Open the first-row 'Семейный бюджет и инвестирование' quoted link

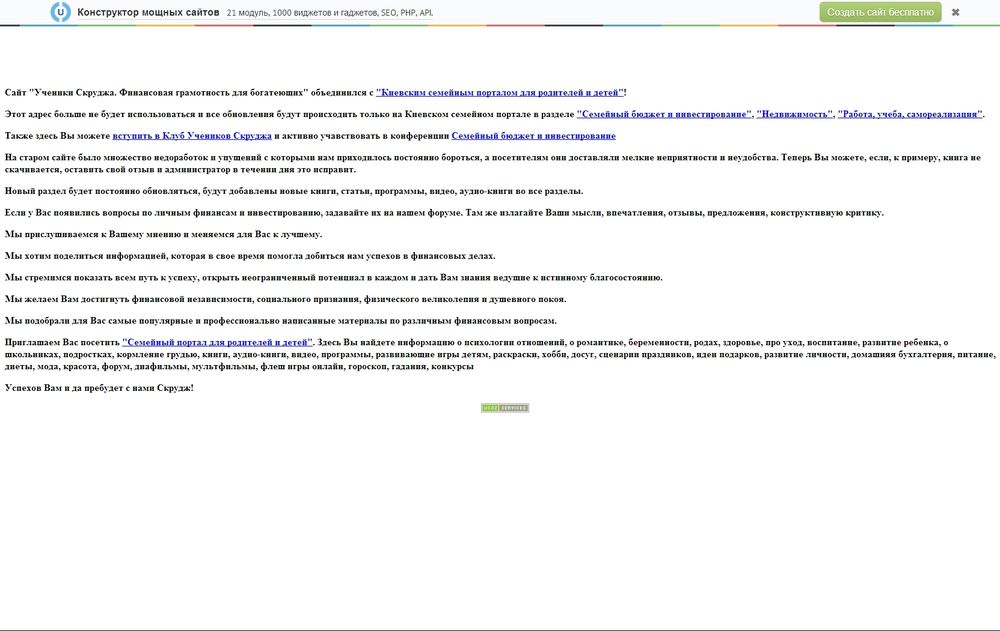click(x=664, y=114)
